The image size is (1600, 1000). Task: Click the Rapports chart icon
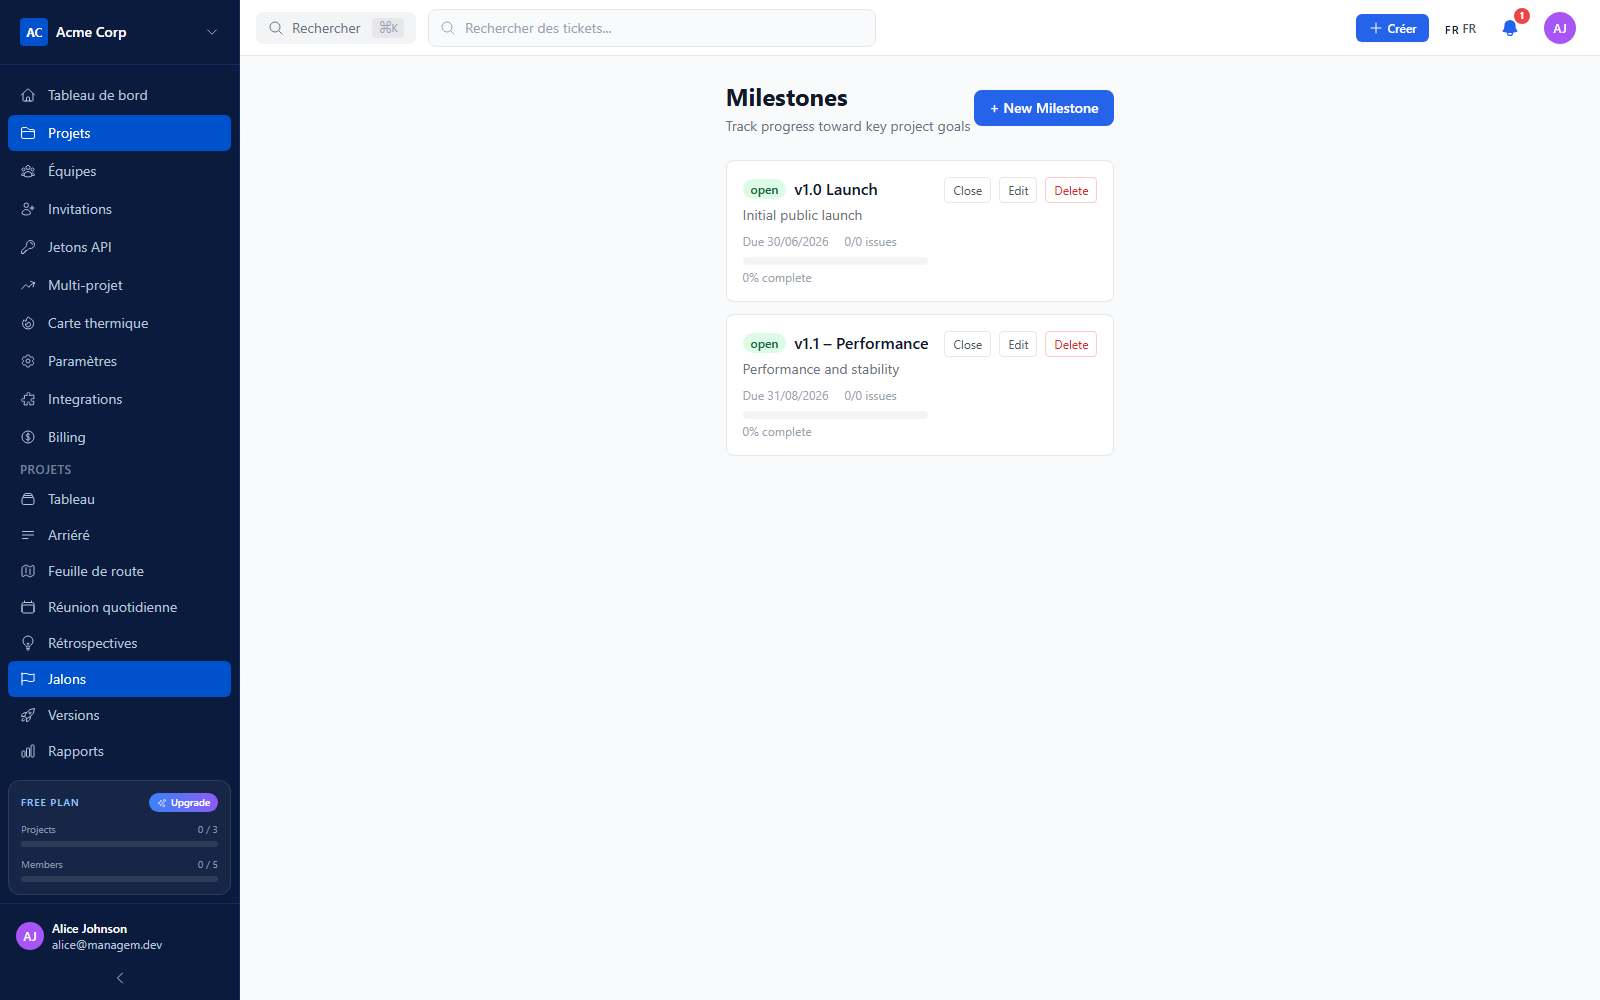tap(28, 751)
